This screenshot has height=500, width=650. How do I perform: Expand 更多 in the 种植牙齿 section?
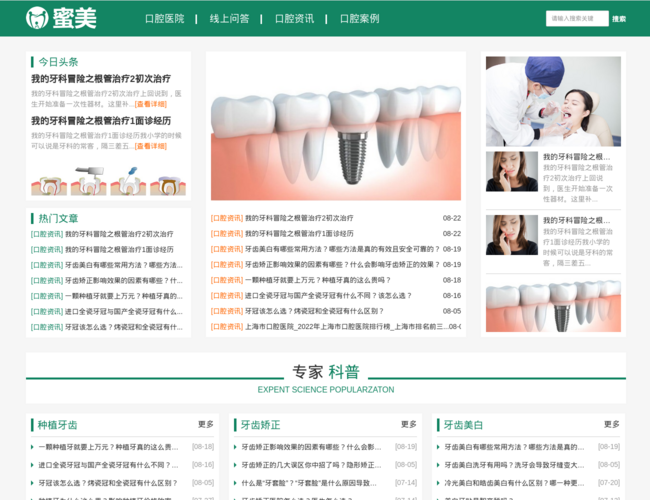[205, 424]
